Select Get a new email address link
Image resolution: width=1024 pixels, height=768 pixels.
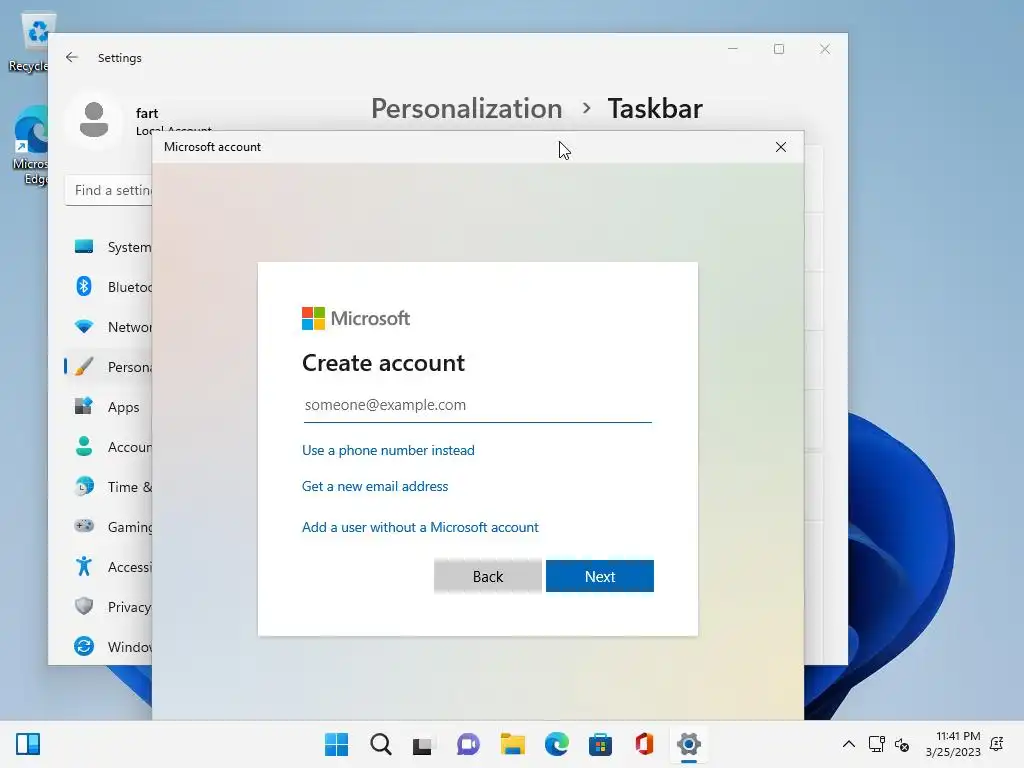pos(375,486)
